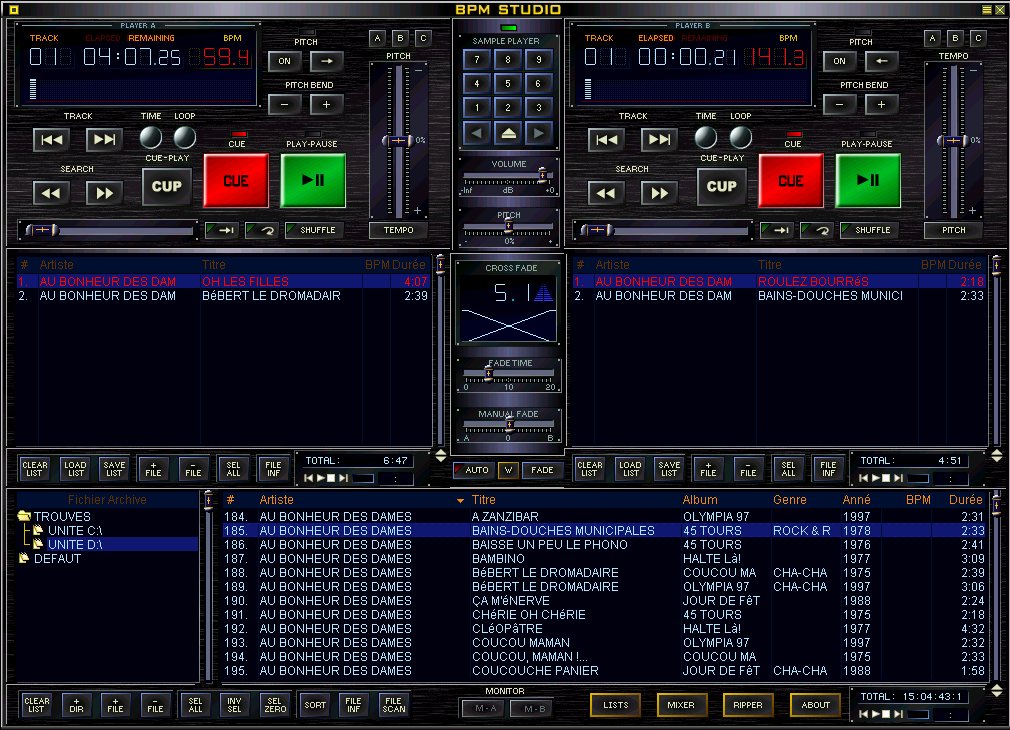Click sample player right arrow button
Screen dimensions: 1010x730
tap(539, 133)
